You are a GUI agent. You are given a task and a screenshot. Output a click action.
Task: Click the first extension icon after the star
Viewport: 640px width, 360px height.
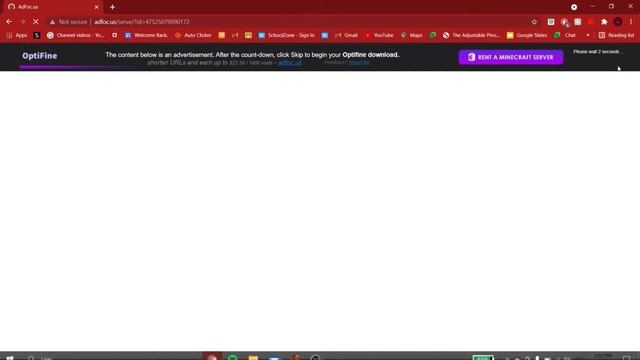click(x=551, y=22)
